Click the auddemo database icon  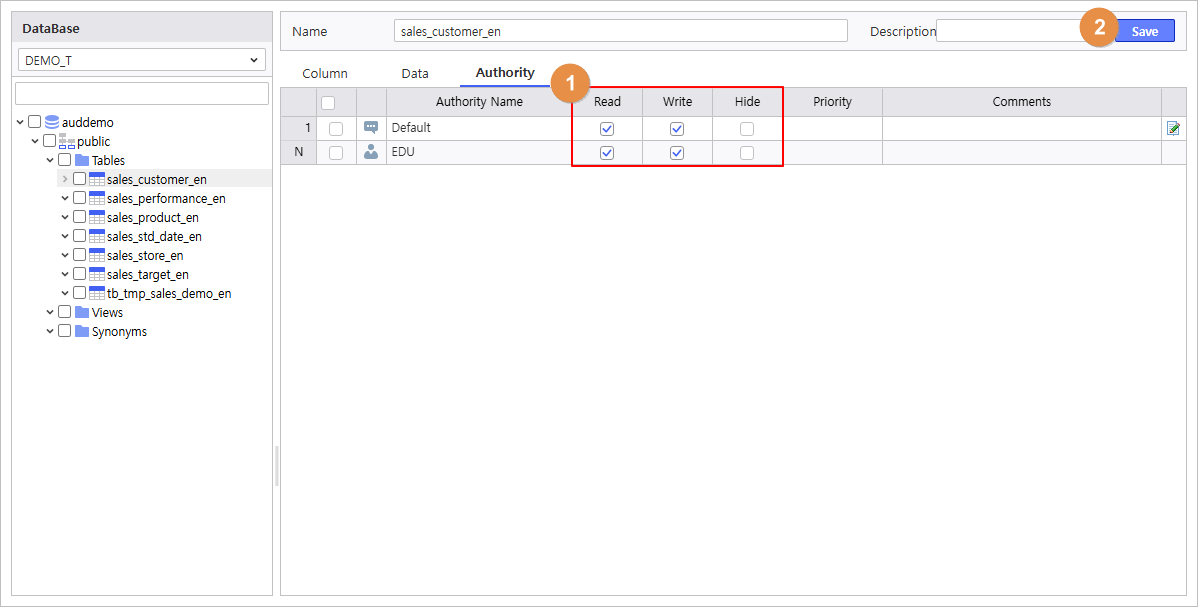point(52,122)
